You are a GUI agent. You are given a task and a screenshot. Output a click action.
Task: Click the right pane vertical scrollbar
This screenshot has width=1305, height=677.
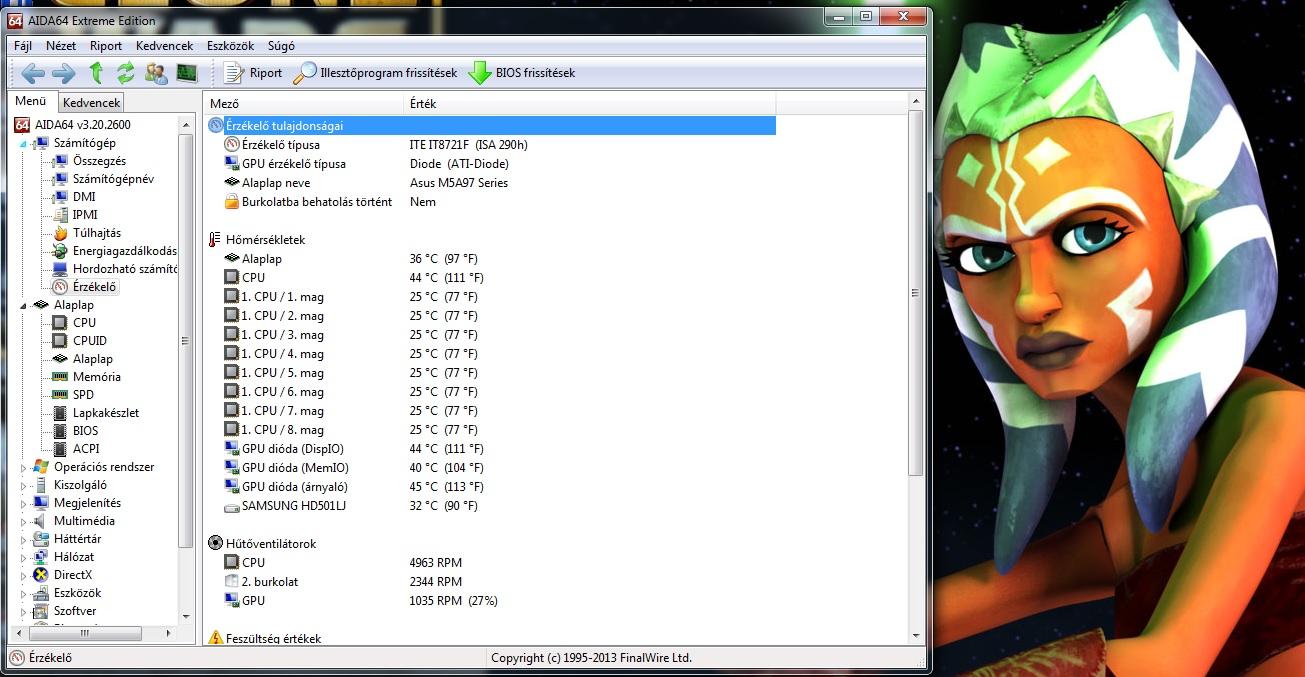pos(916,292)
